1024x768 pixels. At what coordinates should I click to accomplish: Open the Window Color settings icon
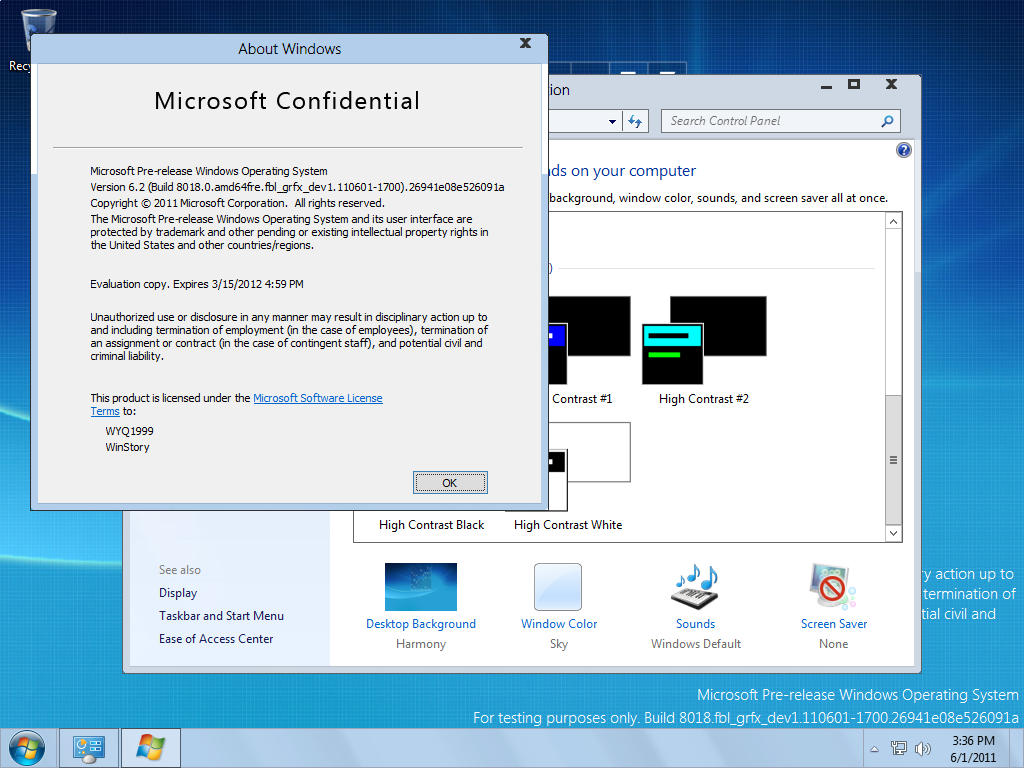558,587
